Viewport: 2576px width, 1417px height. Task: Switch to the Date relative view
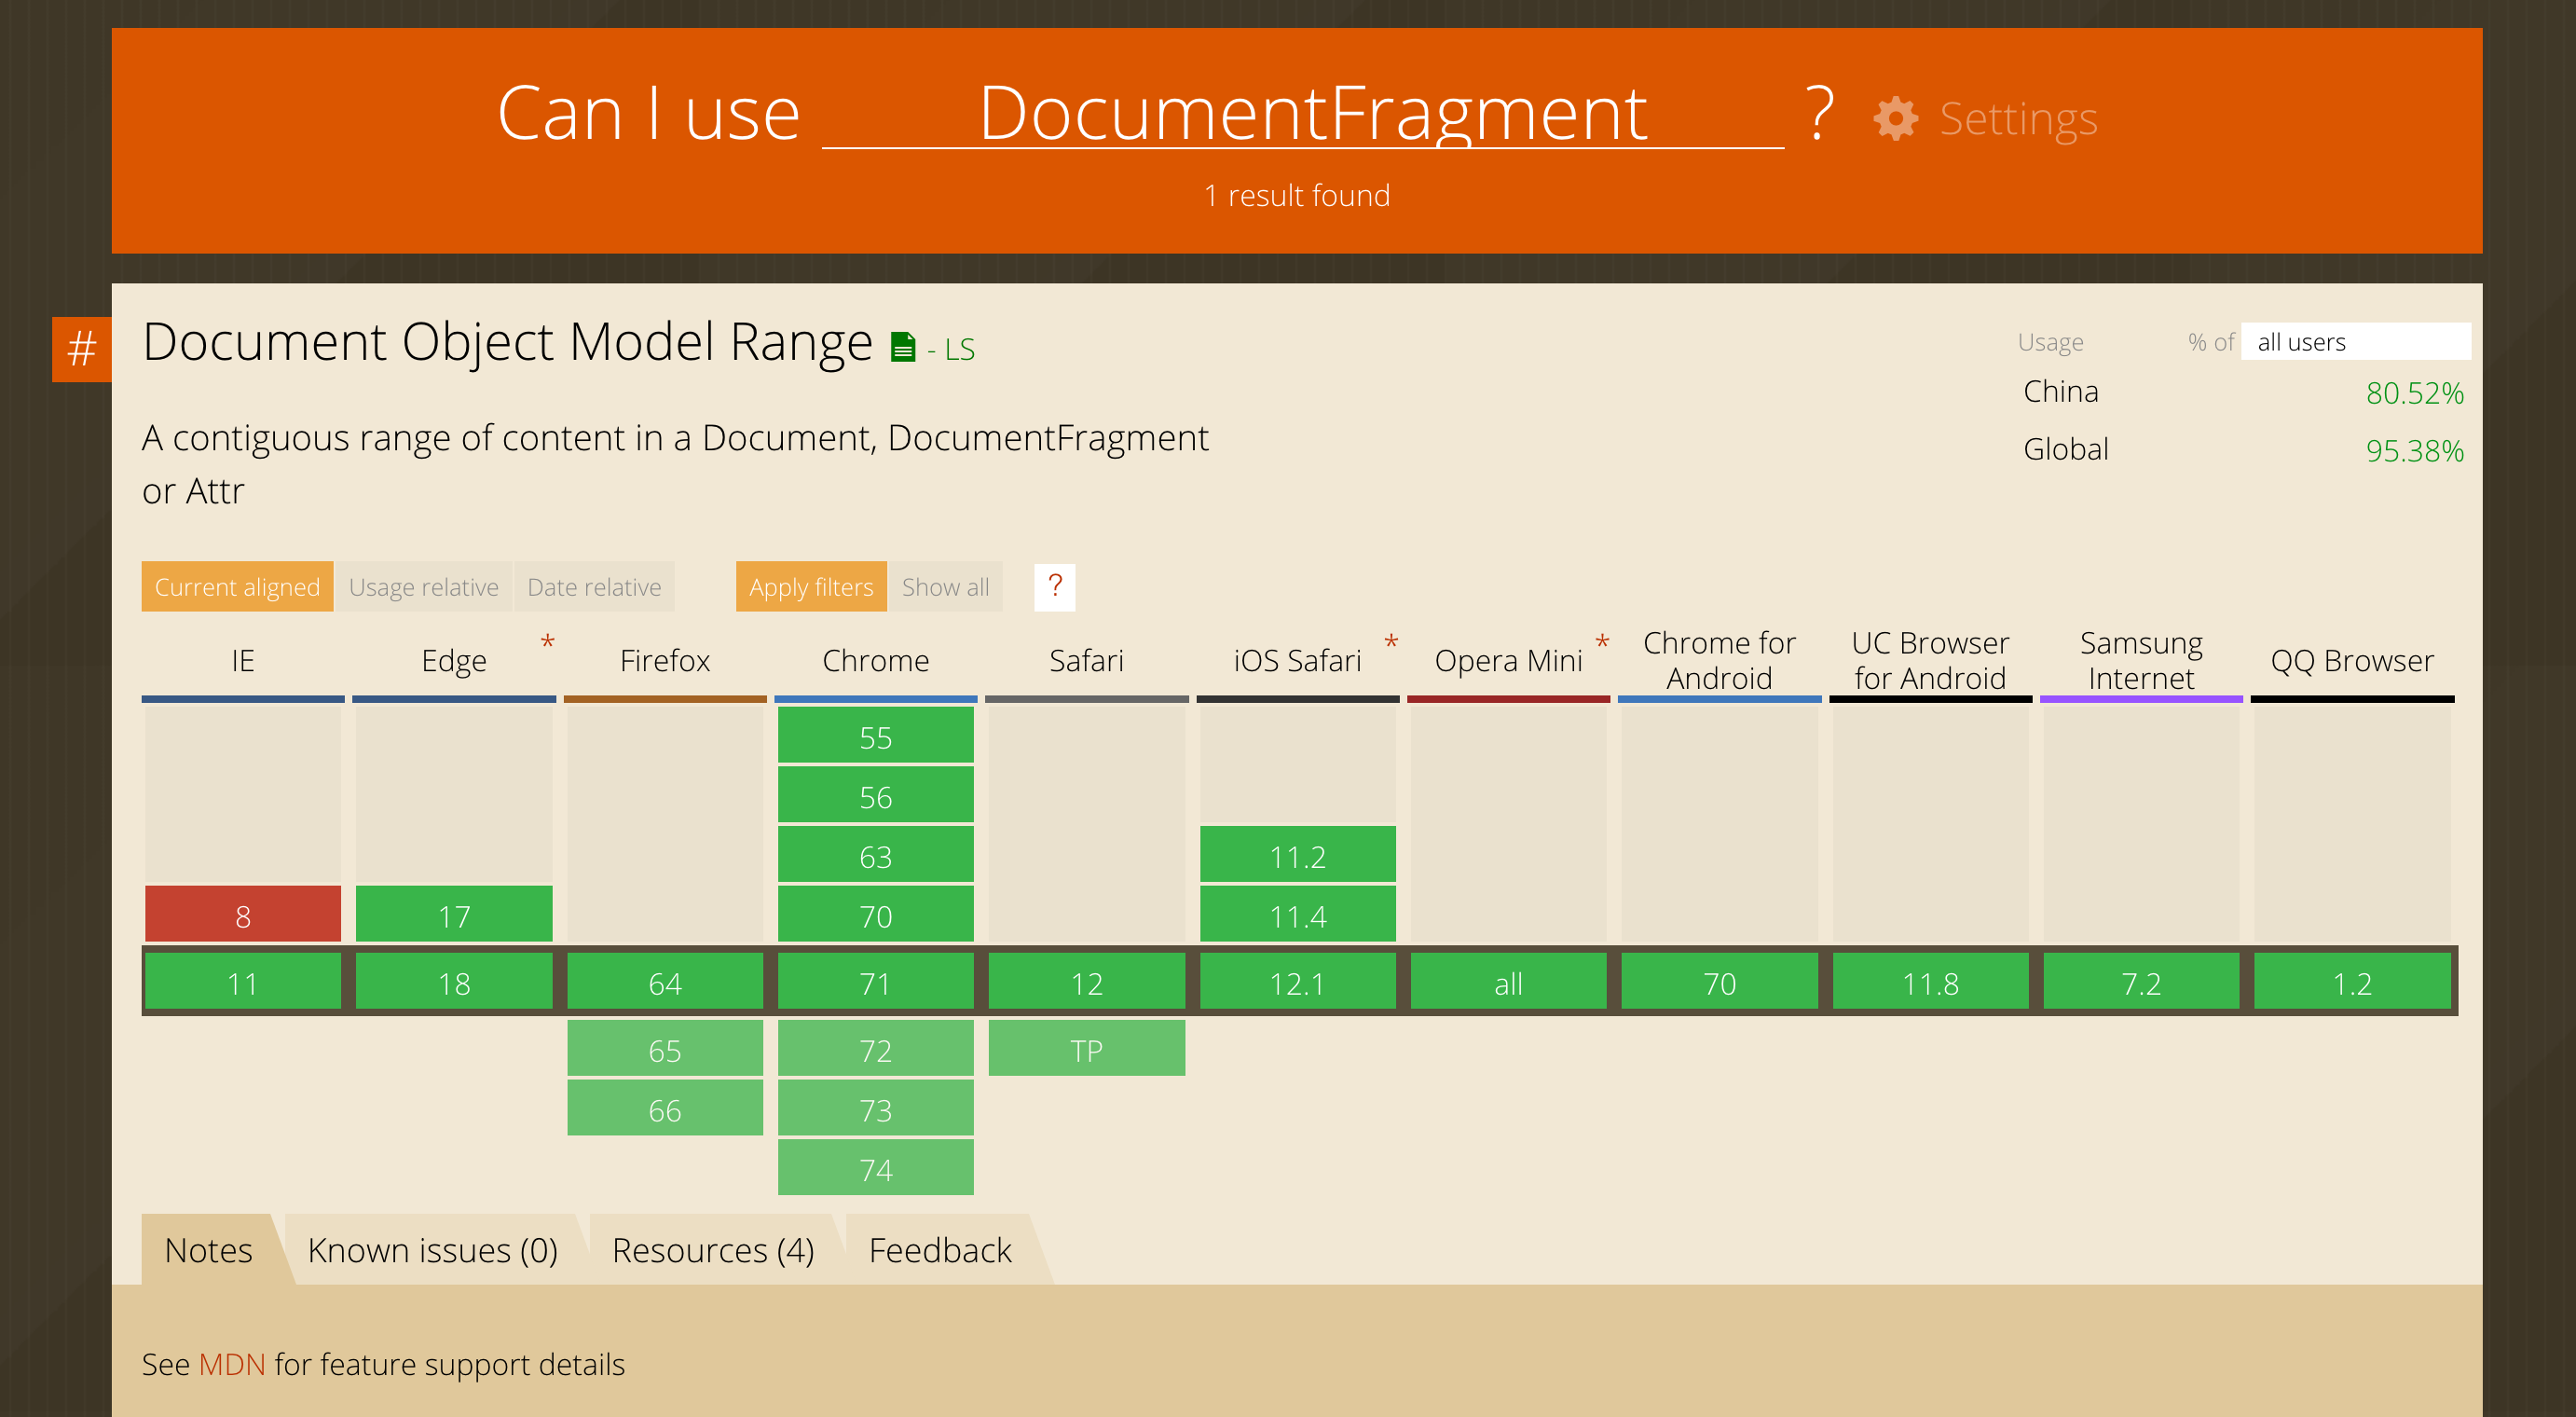594,587
